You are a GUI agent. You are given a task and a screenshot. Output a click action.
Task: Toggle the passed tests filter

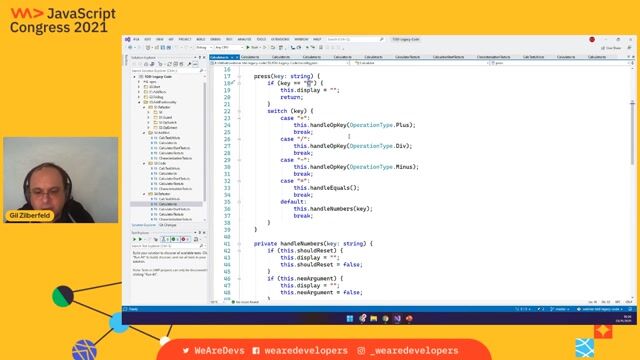pyautogui.click(x=175, y=240)
